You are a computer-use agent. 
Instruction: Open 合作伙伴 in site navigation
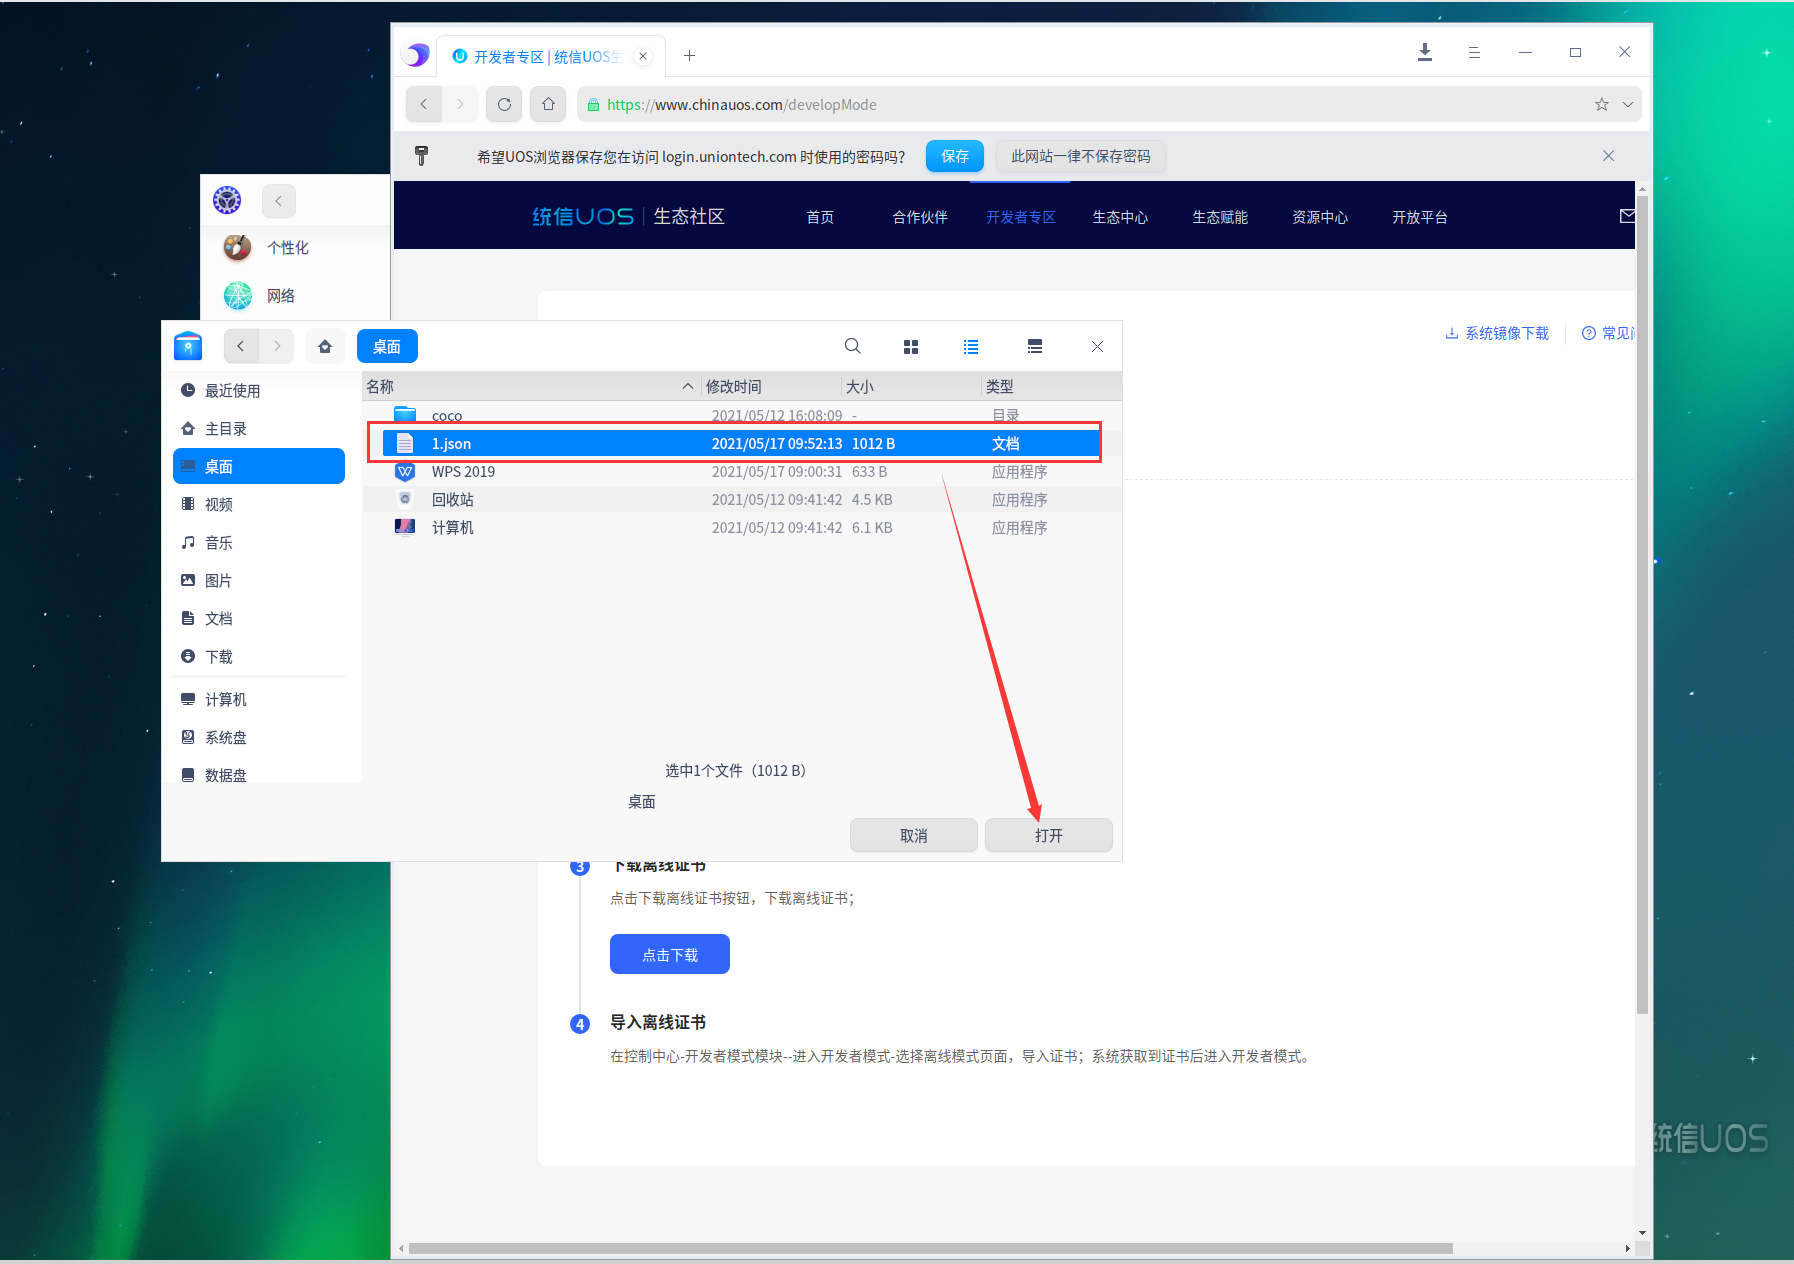[920, 217]
